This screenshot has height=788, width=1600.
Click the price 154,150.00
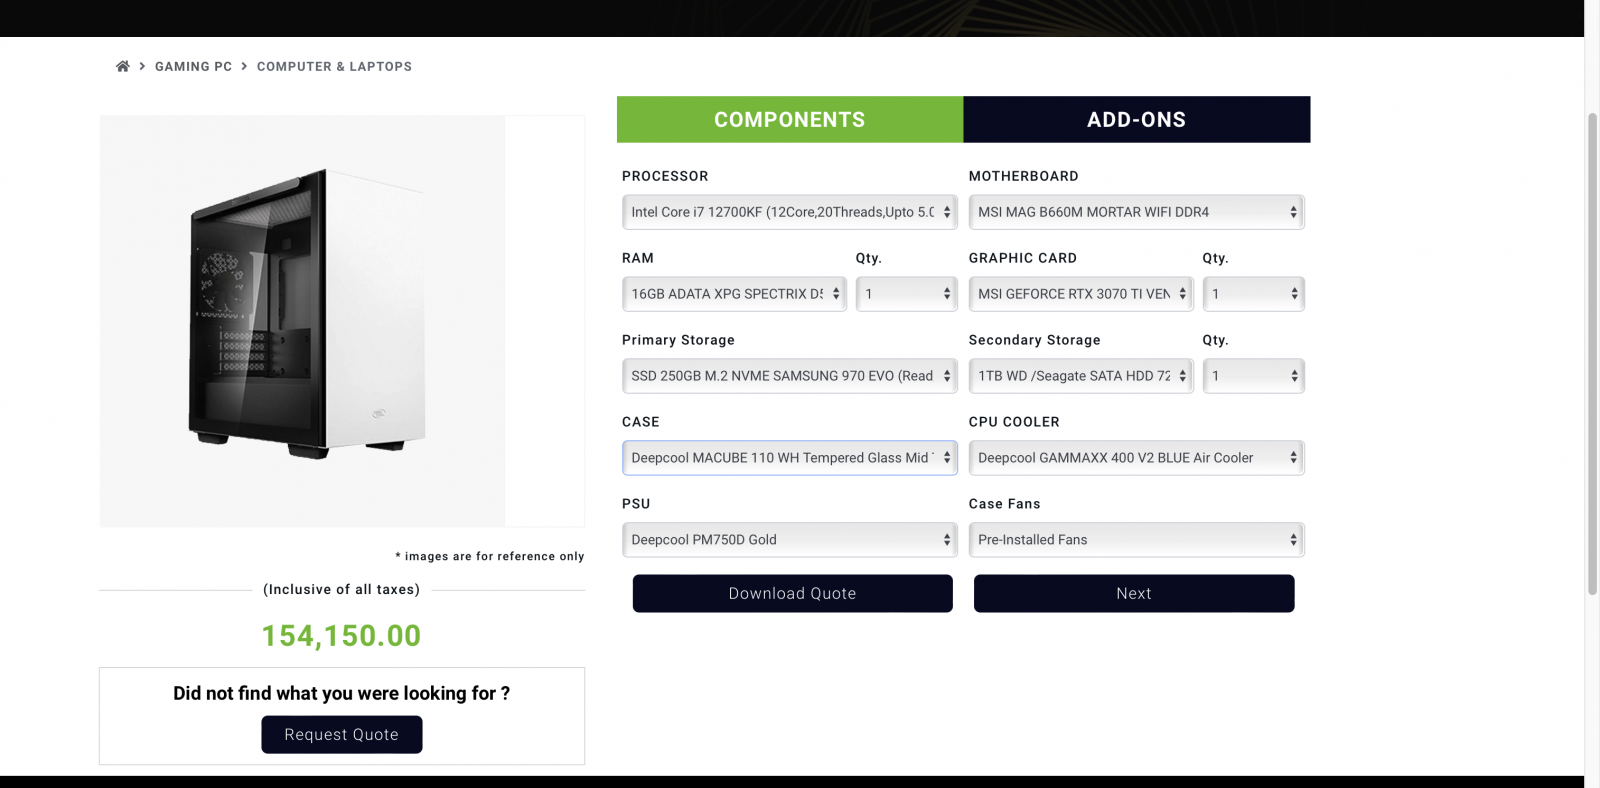point(342,636)
